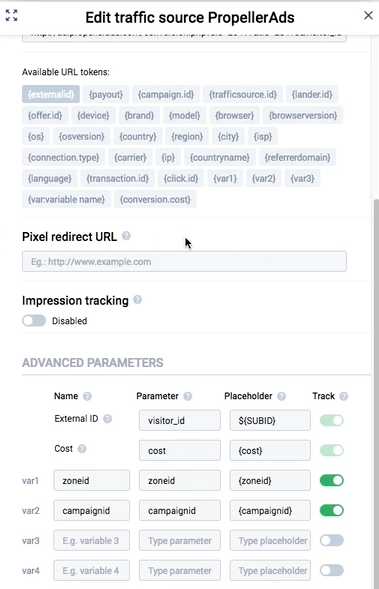Add the {conversion.cost} token
Viewport: 379px width, 589px height.
click(155, 199)
